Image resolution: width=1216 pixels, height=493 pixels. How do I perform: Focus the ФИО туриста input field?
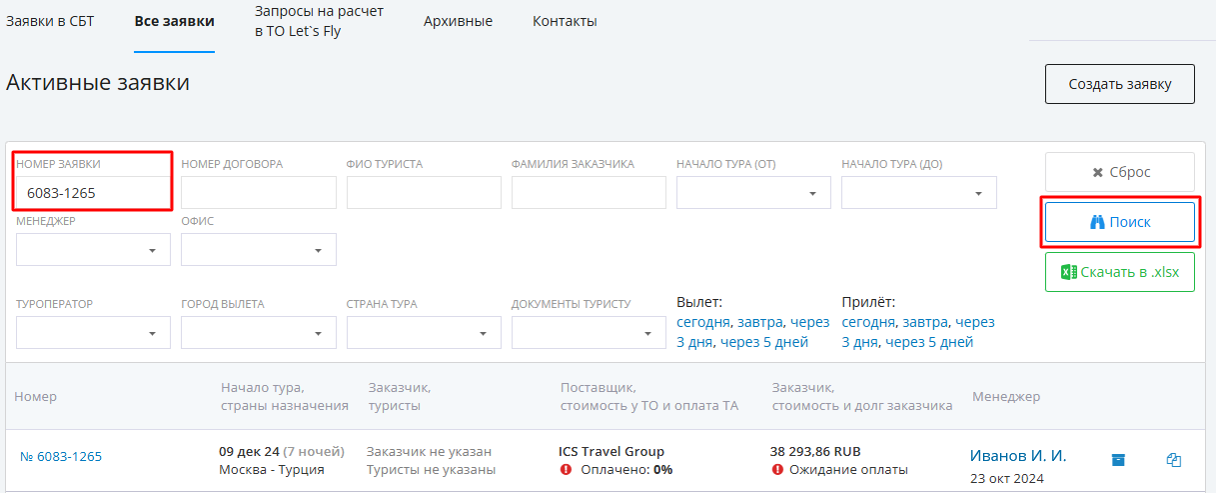[x=424, y=193]
